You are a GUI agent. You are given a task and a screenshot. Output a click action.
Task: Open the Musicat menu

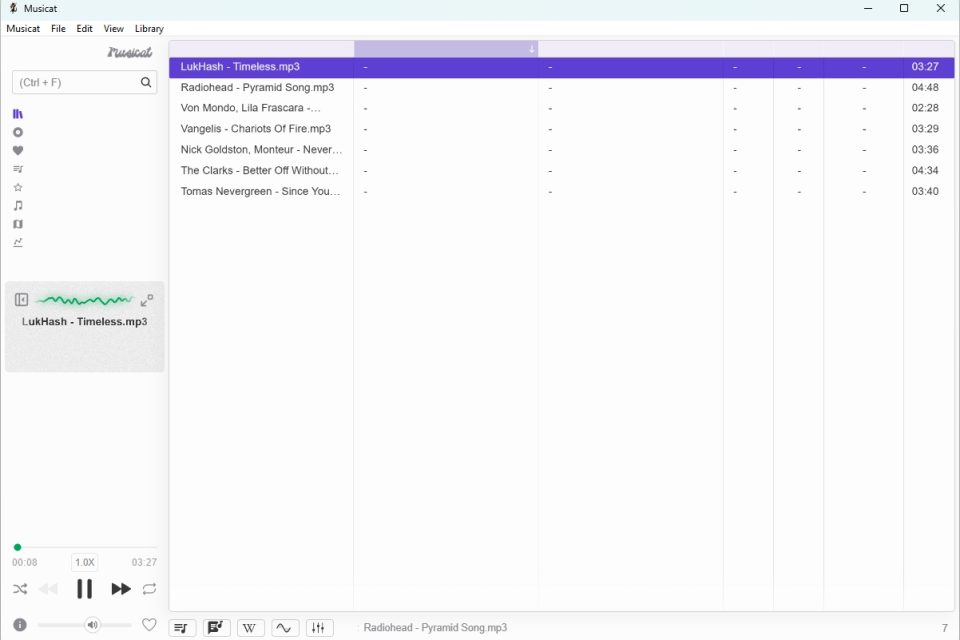pyautogui.click(x=23, y=29)
